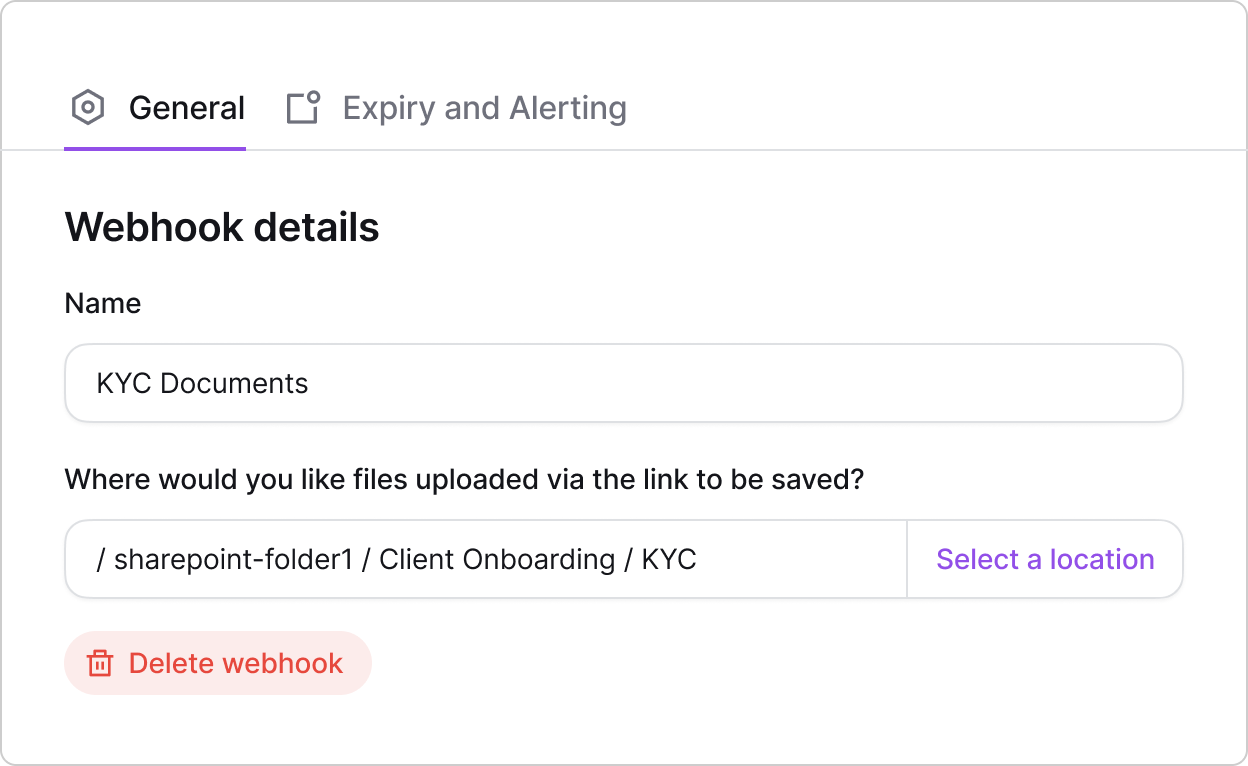The width and height of the screenshot is (1248, 766).
Task: Click the Webhook details heading
Action: pos(221,227)
